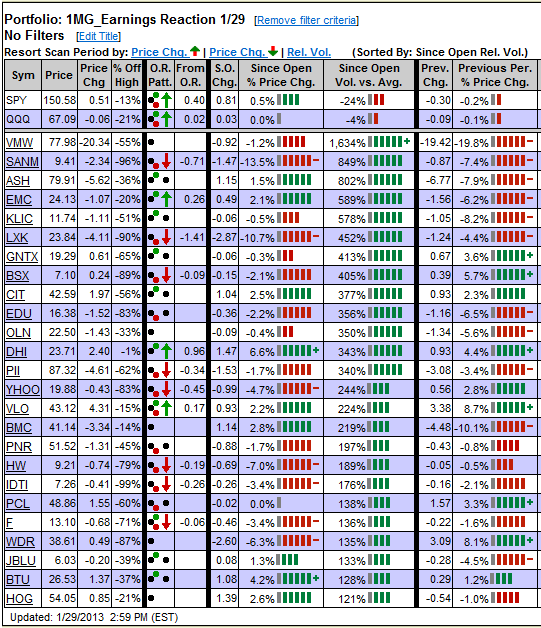This screenshot has height=628, width=541.
Task: Open the YHOO symbol link
Action: click(23, 390)
